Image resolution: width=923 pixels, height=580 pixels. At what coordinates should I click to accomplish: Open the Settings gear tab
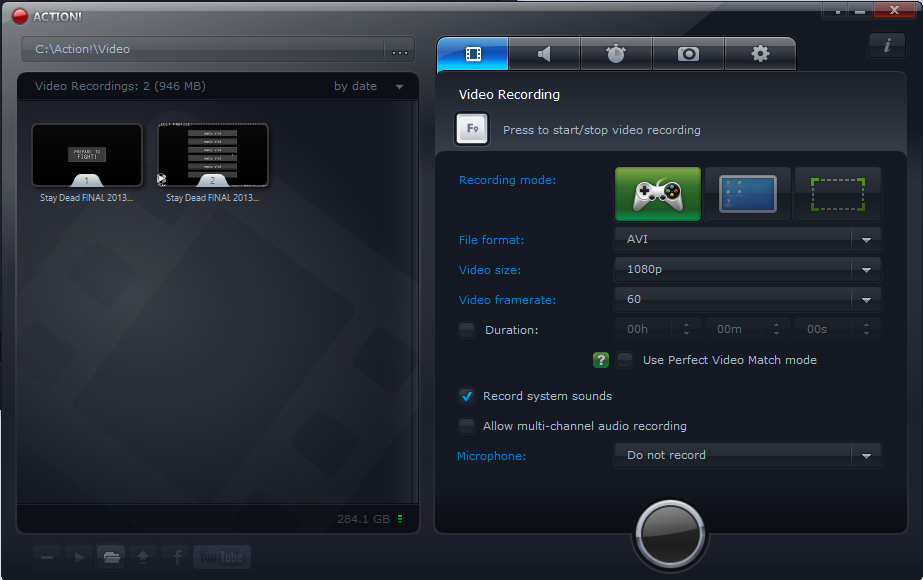[760, 54]
